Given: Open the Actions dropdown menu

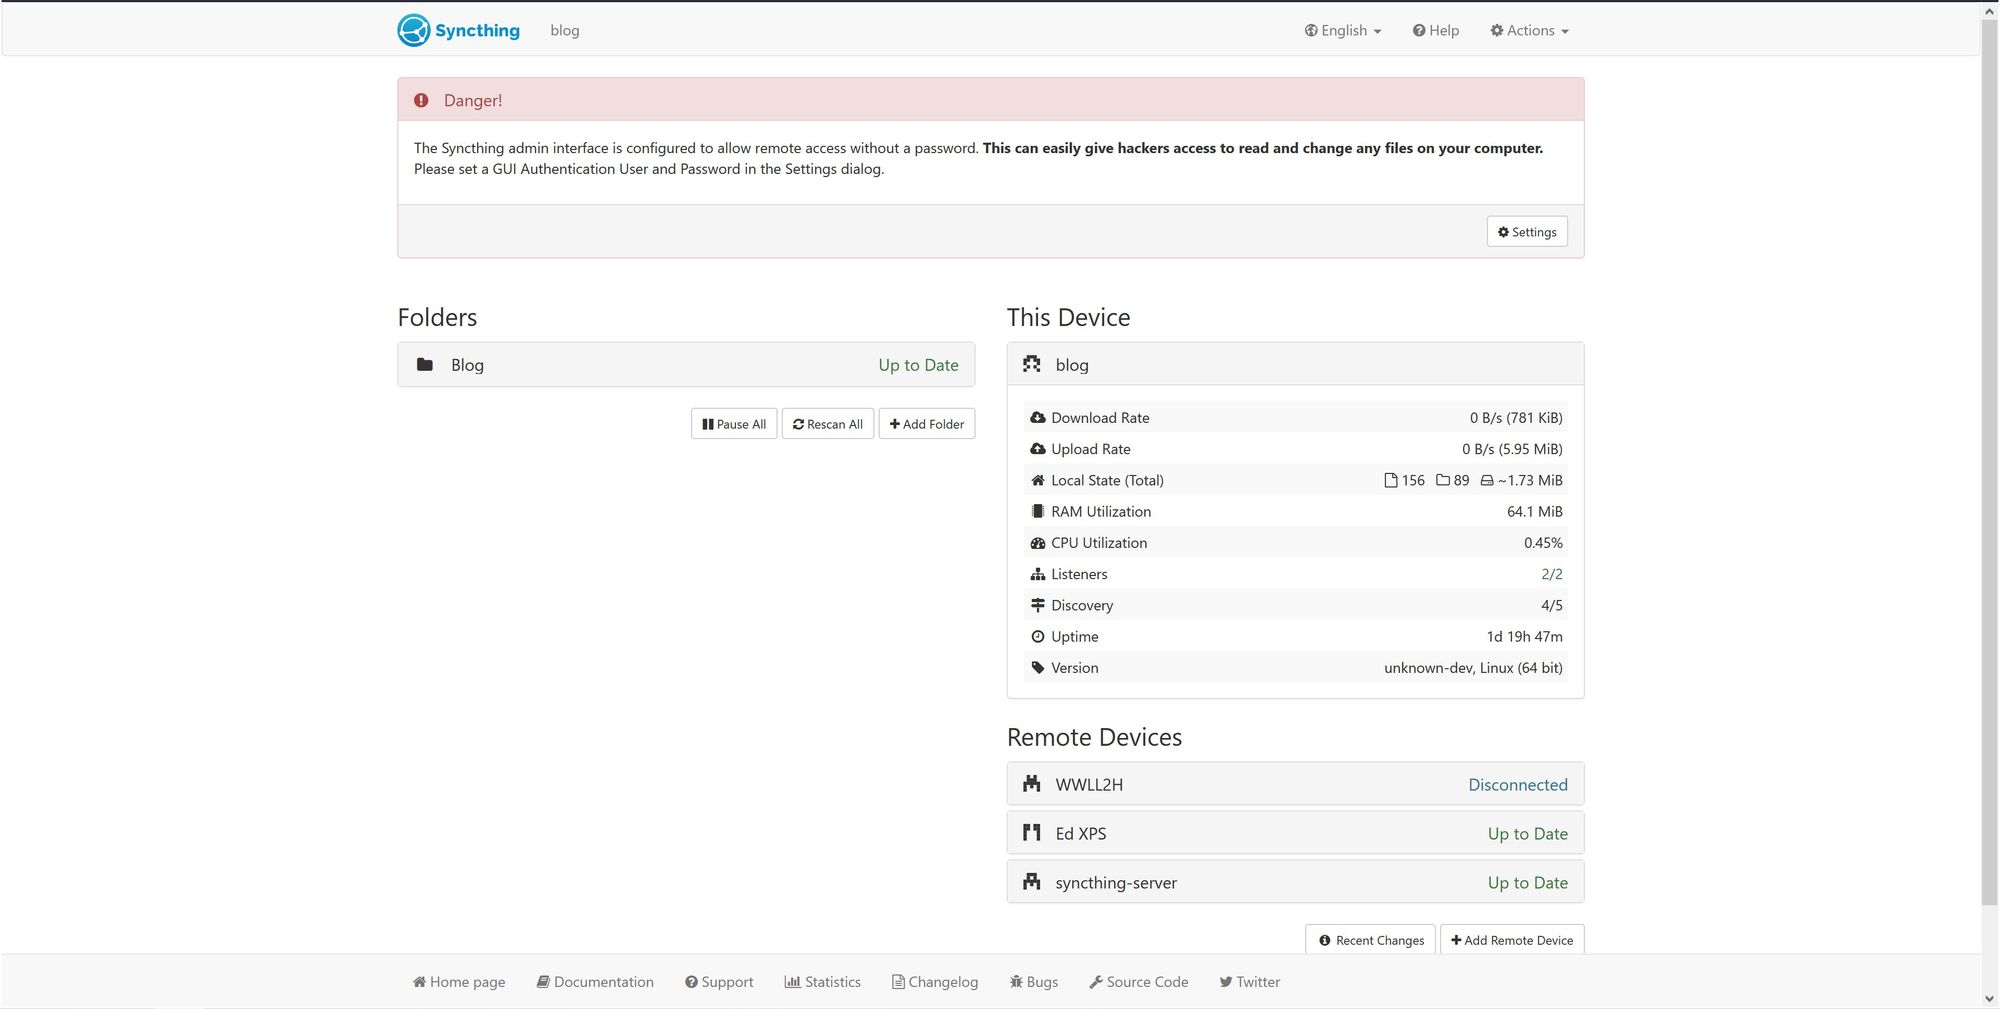Looking at the screenshot, I should [1529, 30].
